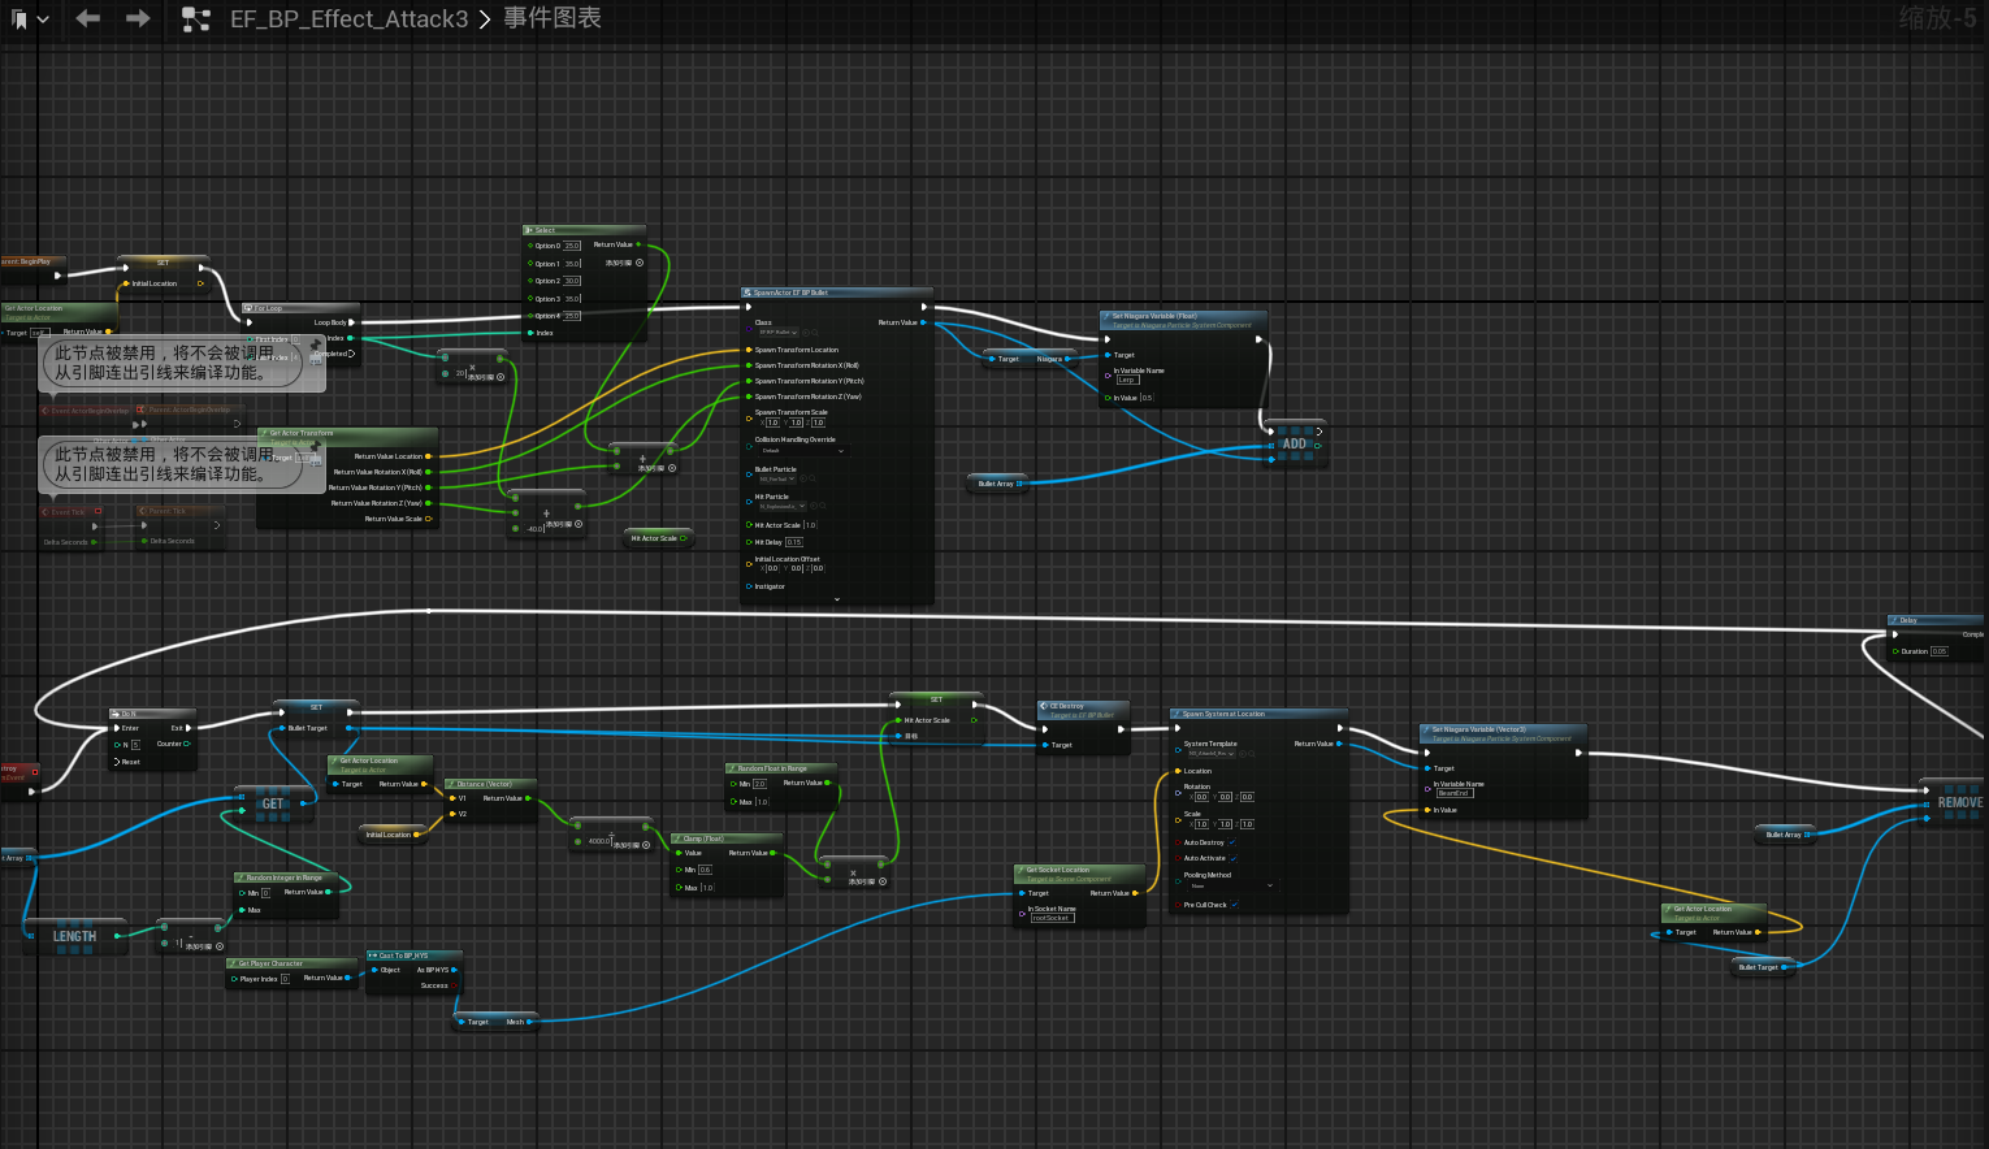Select SpawnActor EF BP Bullet node header
Image resolution: width=1989 pixels, height=1149 pixels.
point(836,293)
